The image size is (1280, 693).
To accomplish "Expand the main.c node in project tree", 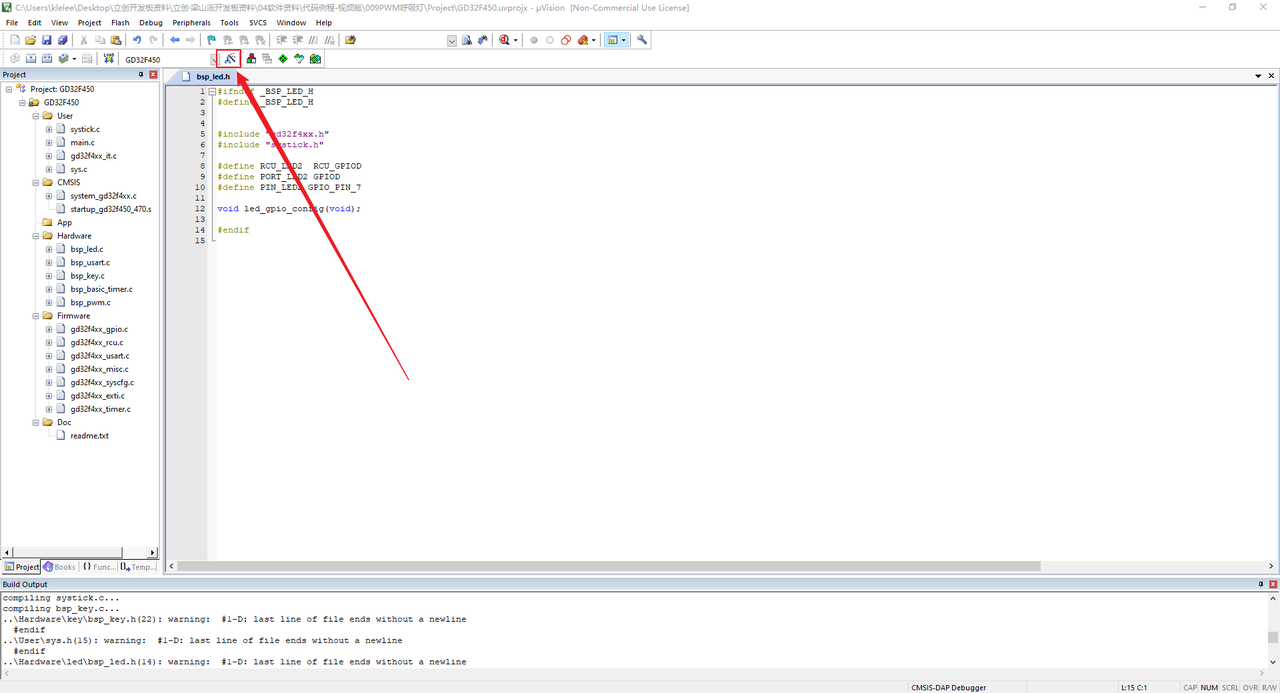I will (49, 143).
